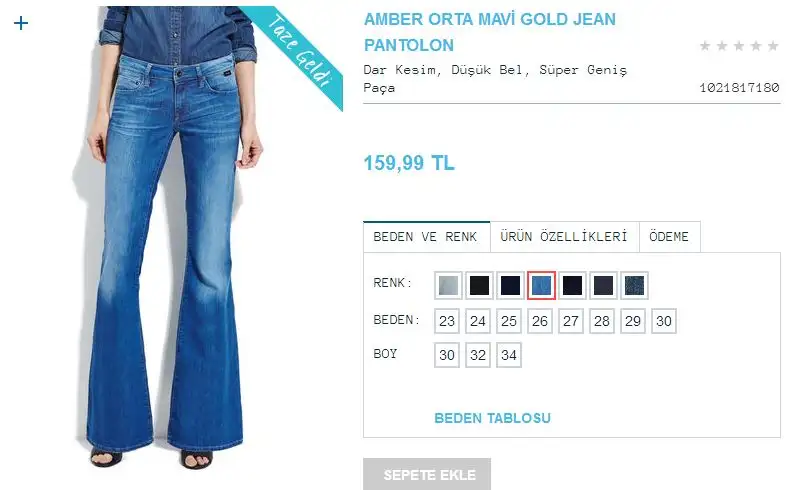Choose leg length 34
794x490 pixels.
pyautogui.click(x=509, y=355)
